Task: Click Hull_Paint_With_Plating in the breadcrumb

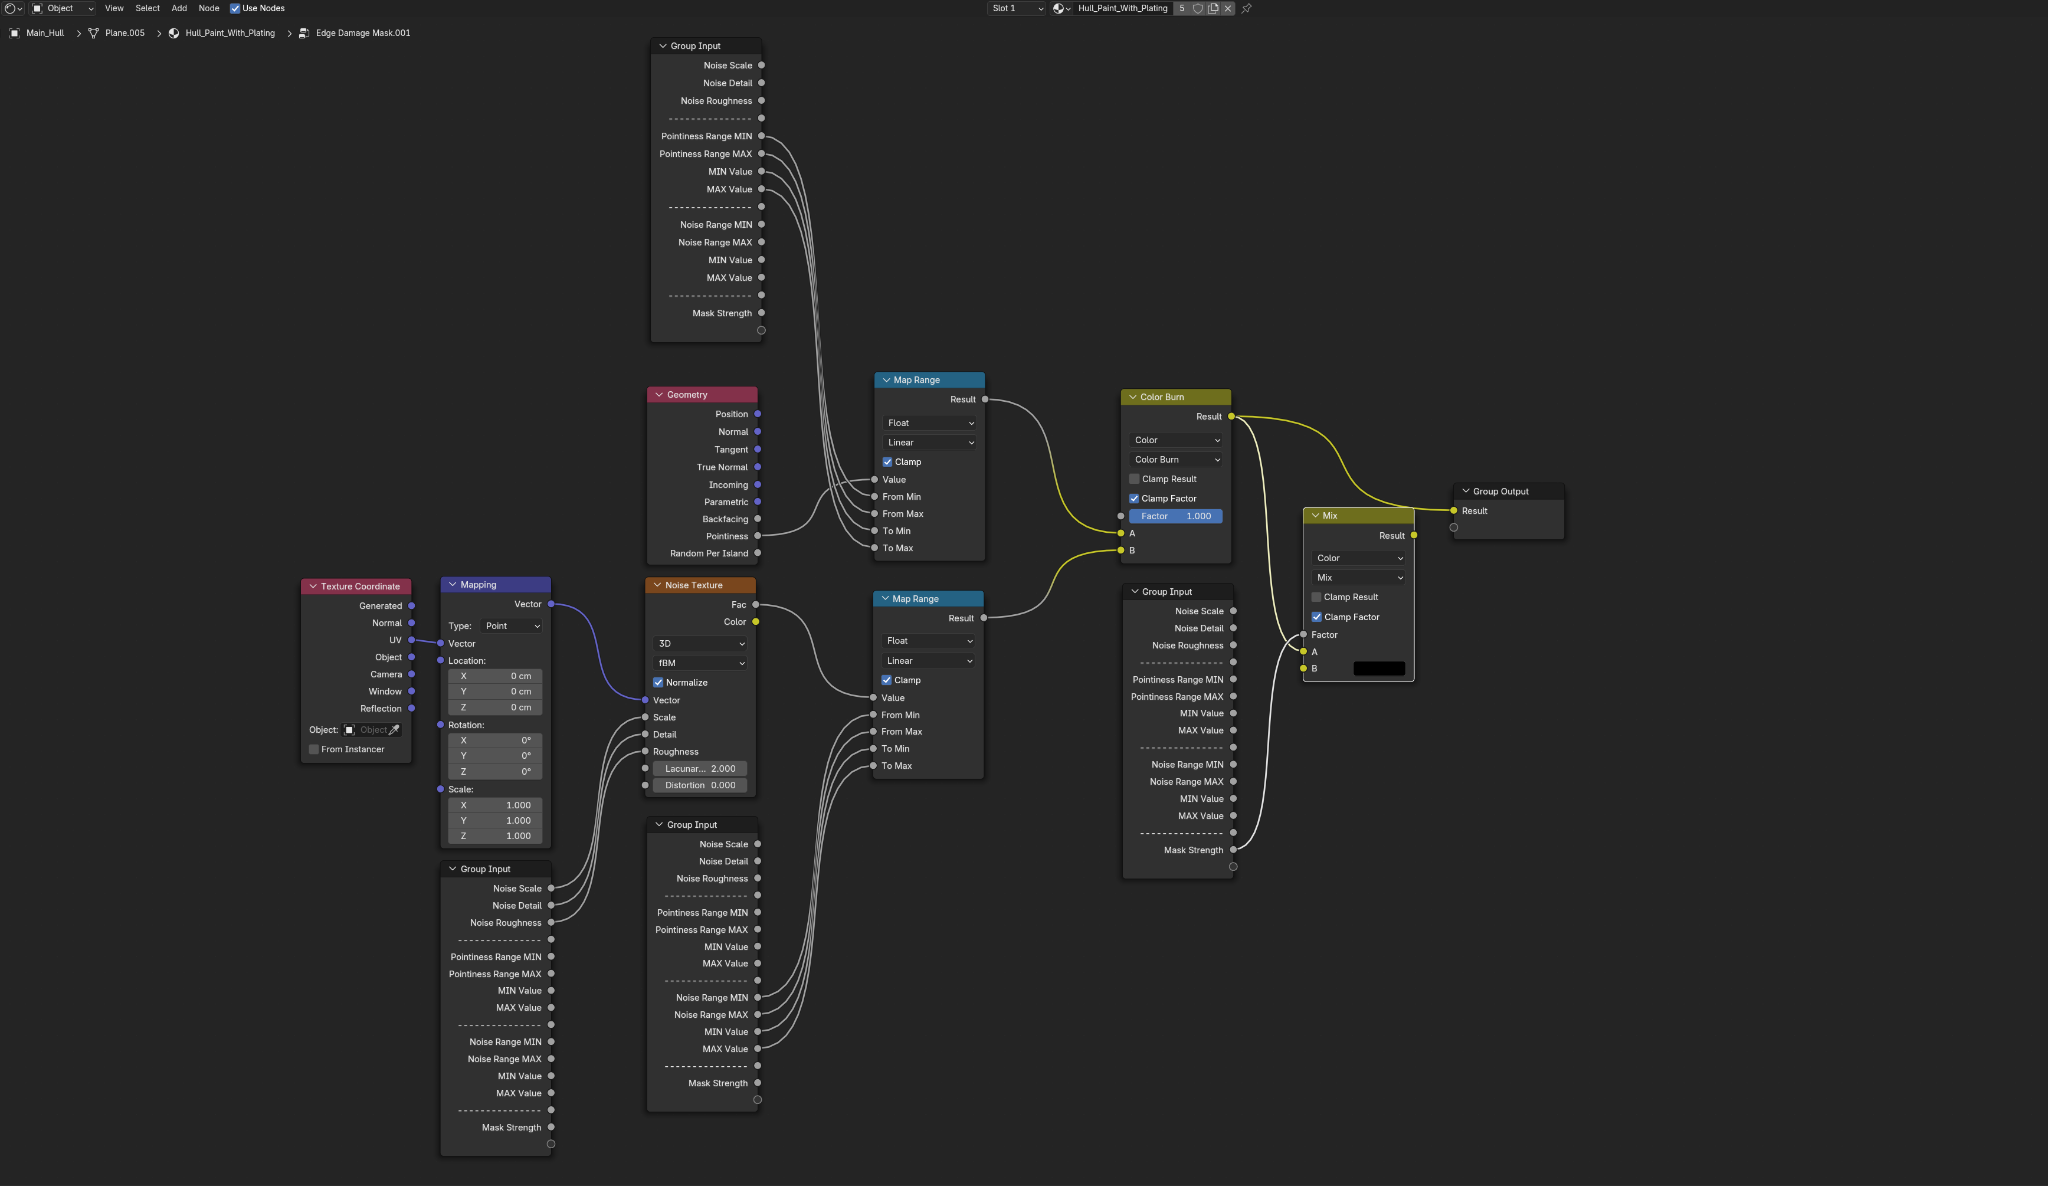Action: pyautogui.click(x=229, y=33)
